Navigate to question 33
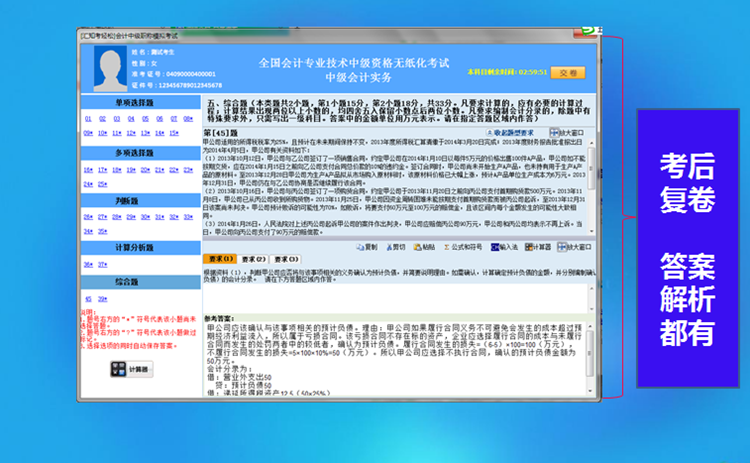The height and width of the screenshot is (463, 750). [x=188, y=217]
